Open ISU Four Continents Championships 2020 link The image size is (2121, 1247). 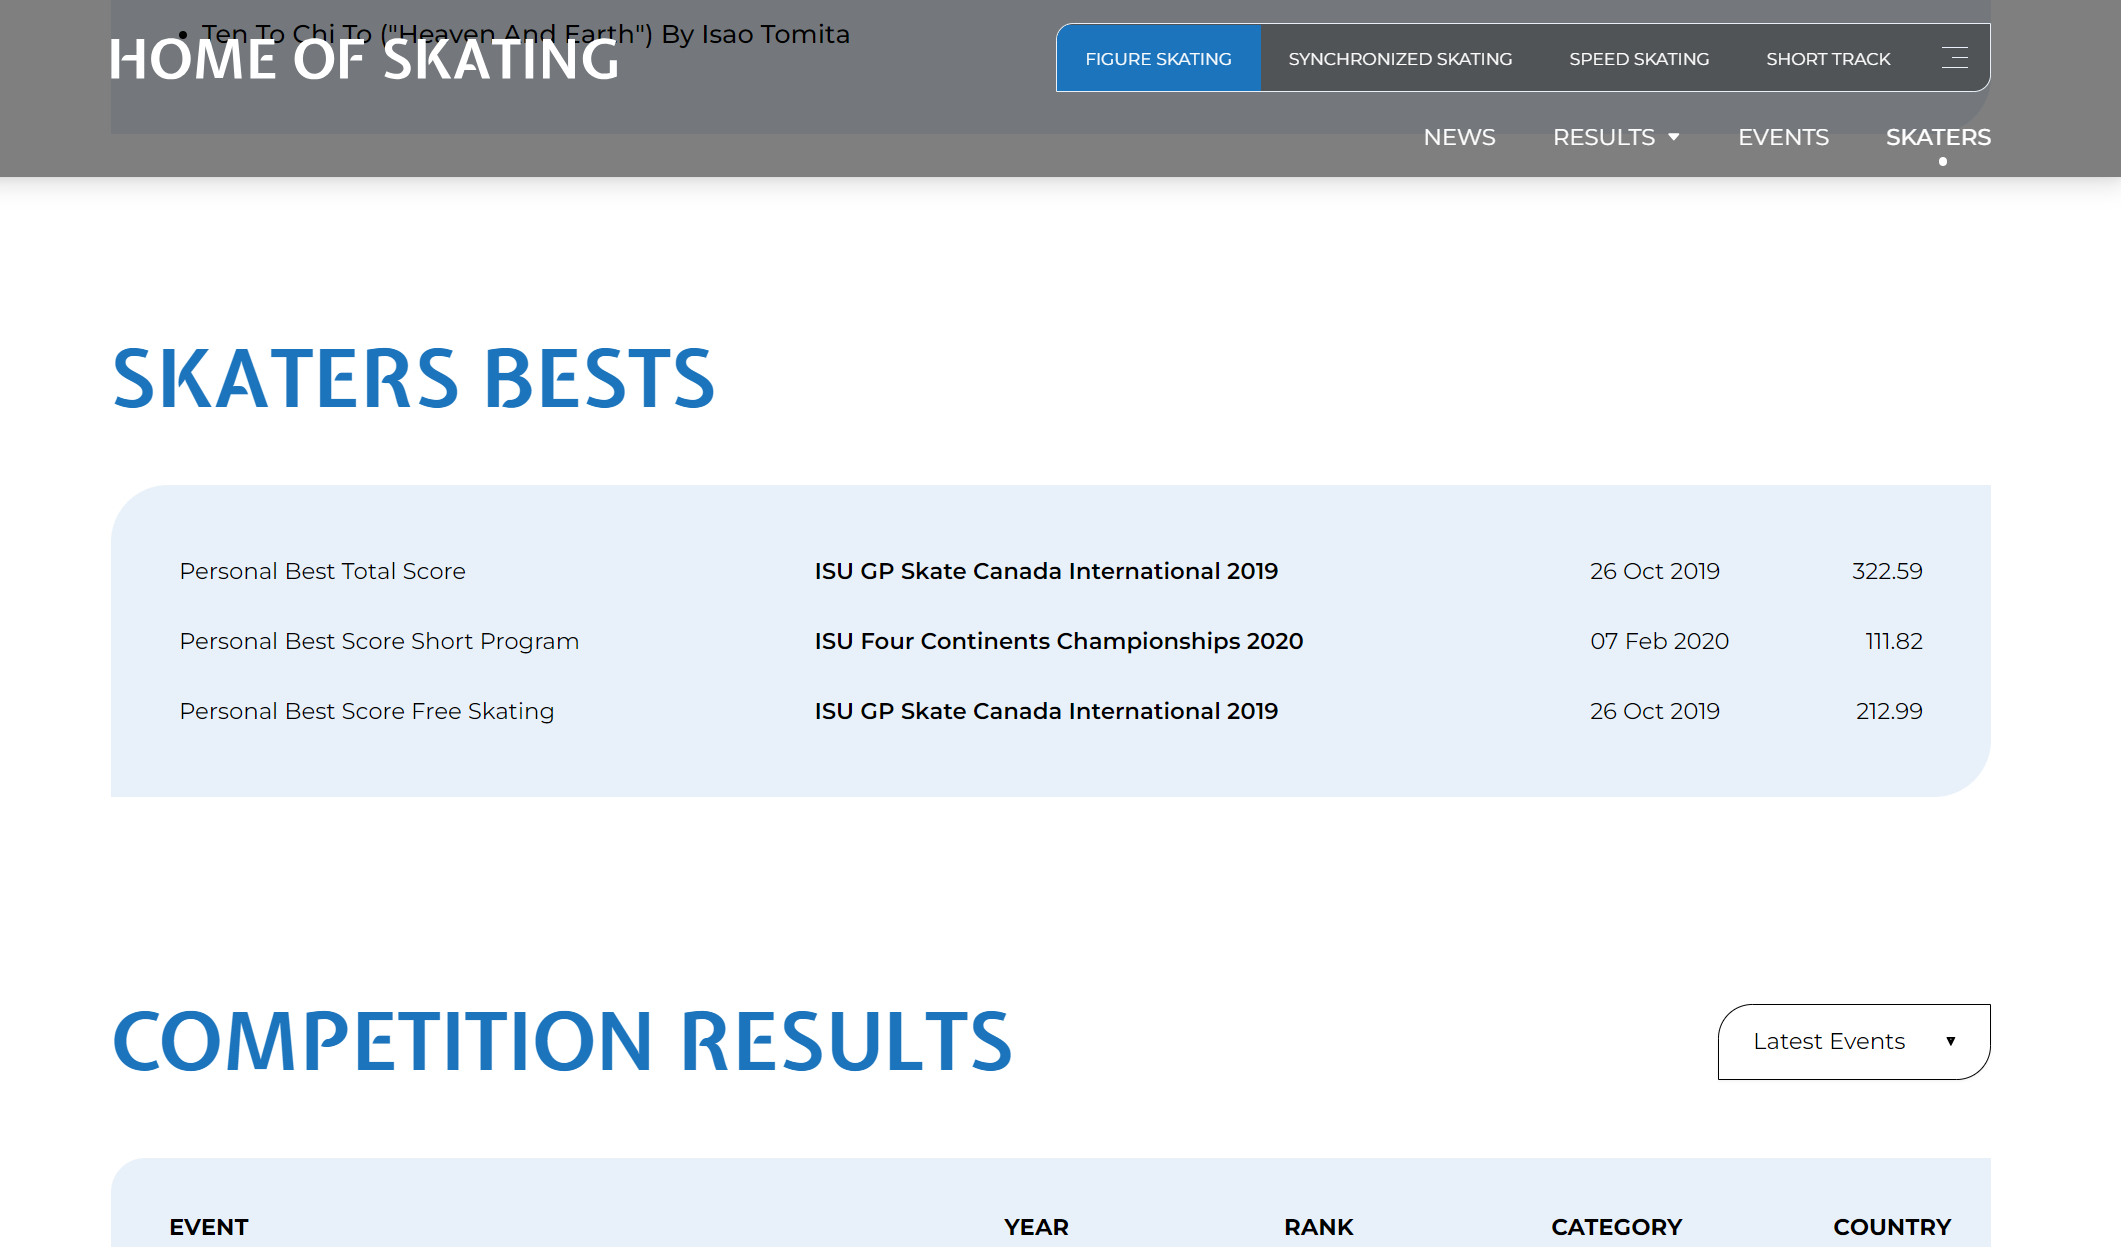tap(1059, 641)
